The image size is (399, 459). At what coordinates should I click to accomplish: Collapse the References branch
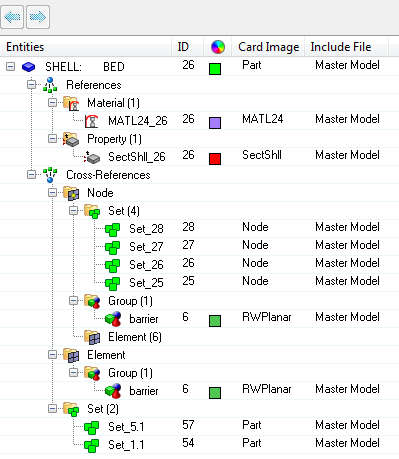(x=31, y=85)
